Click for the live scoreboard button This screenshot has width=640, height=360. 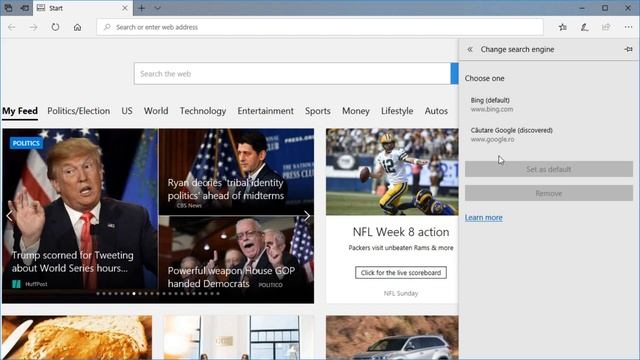(x=401, y=273)
